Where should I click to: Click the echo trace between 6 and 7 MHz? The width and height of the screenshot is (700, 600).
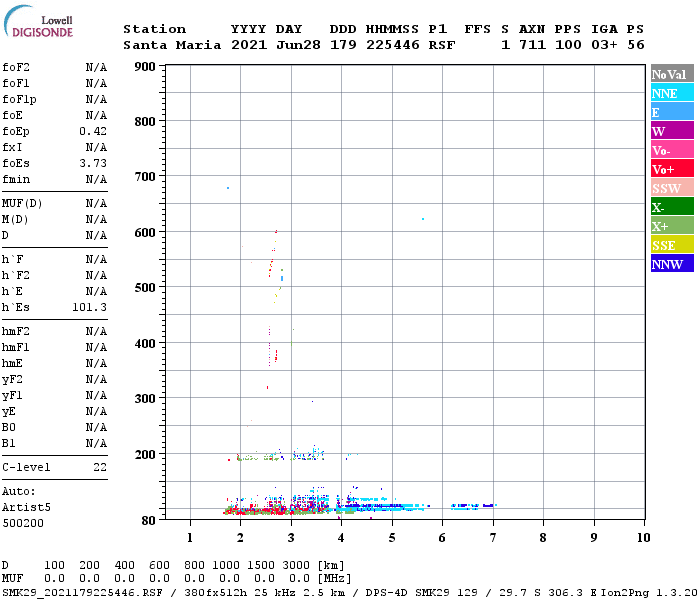pos(473,506)
